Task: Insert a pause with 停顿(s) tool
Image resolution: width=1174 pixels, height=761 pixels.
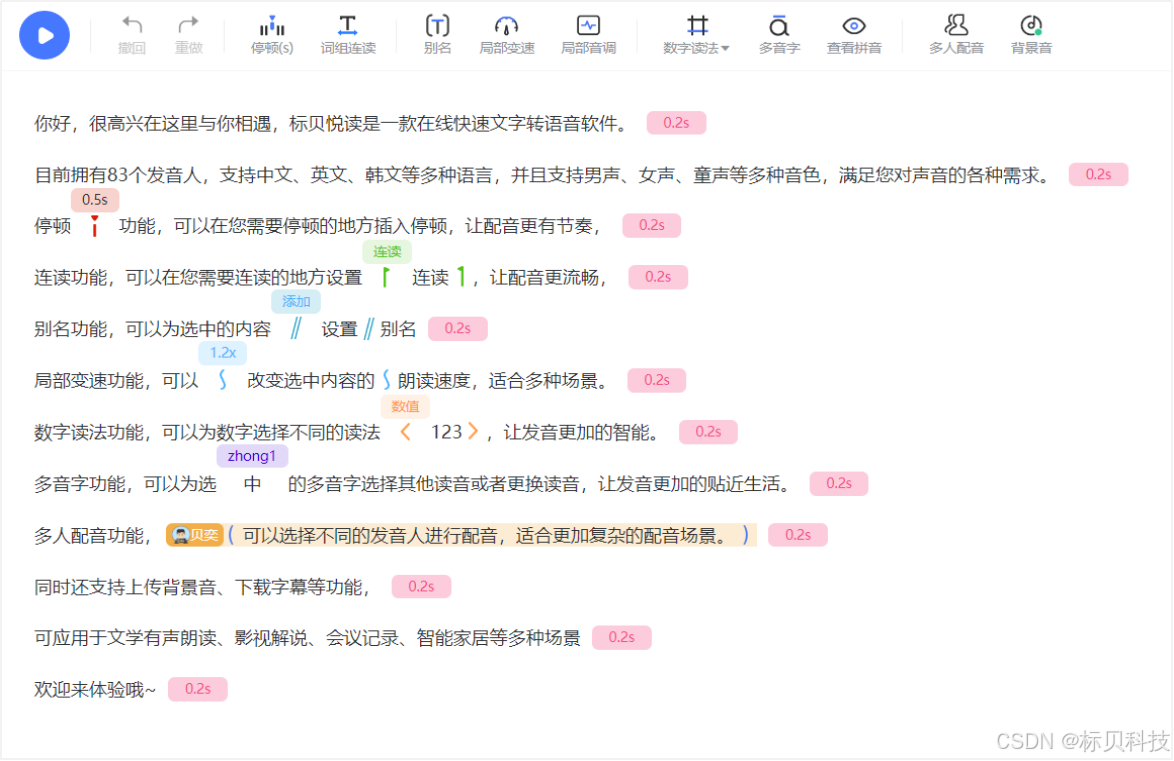Action: coord(272,35)
